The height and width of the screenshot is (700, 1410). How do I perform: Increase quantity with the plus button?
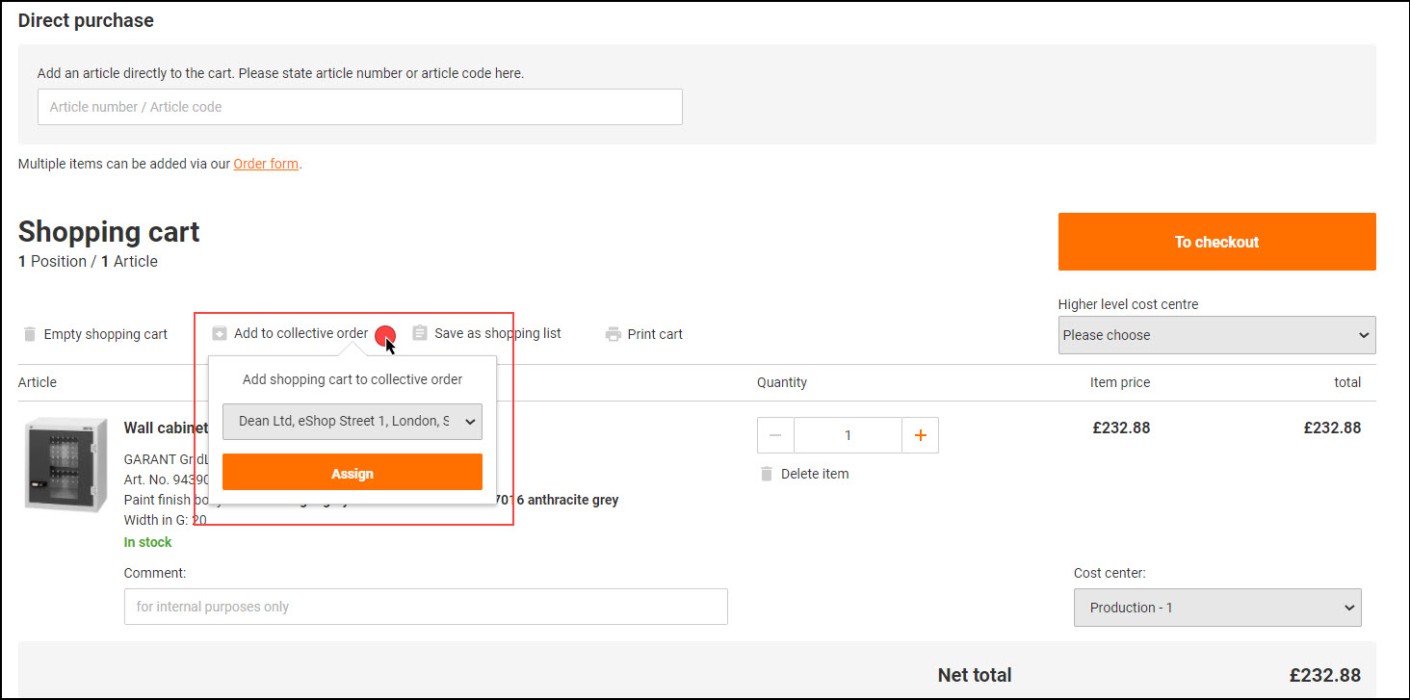920,435
